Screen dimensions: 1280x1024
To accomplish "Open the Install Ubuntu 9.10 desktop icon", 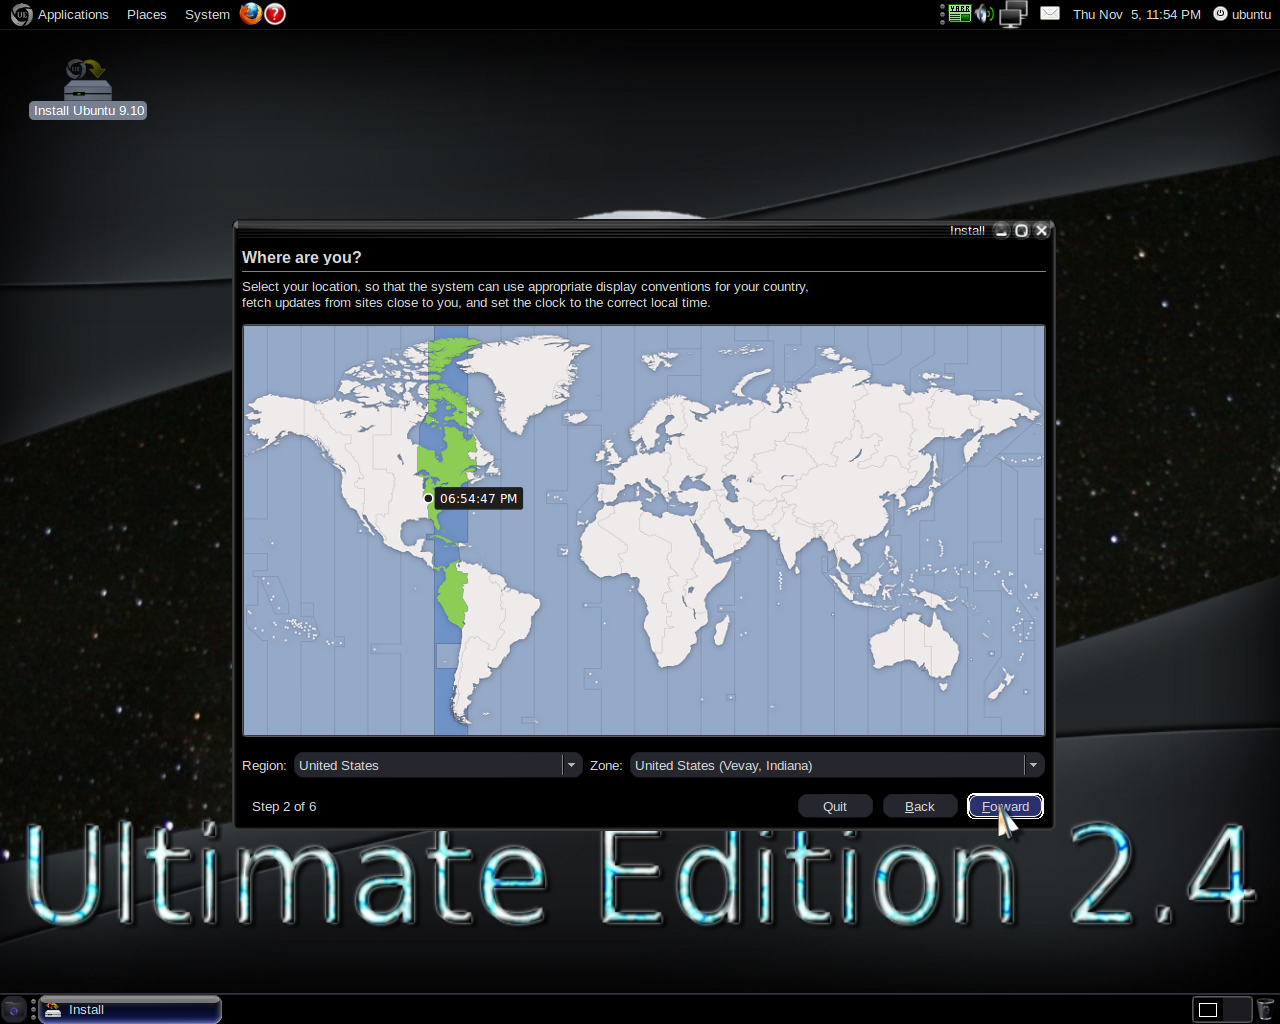I will 88,88.
